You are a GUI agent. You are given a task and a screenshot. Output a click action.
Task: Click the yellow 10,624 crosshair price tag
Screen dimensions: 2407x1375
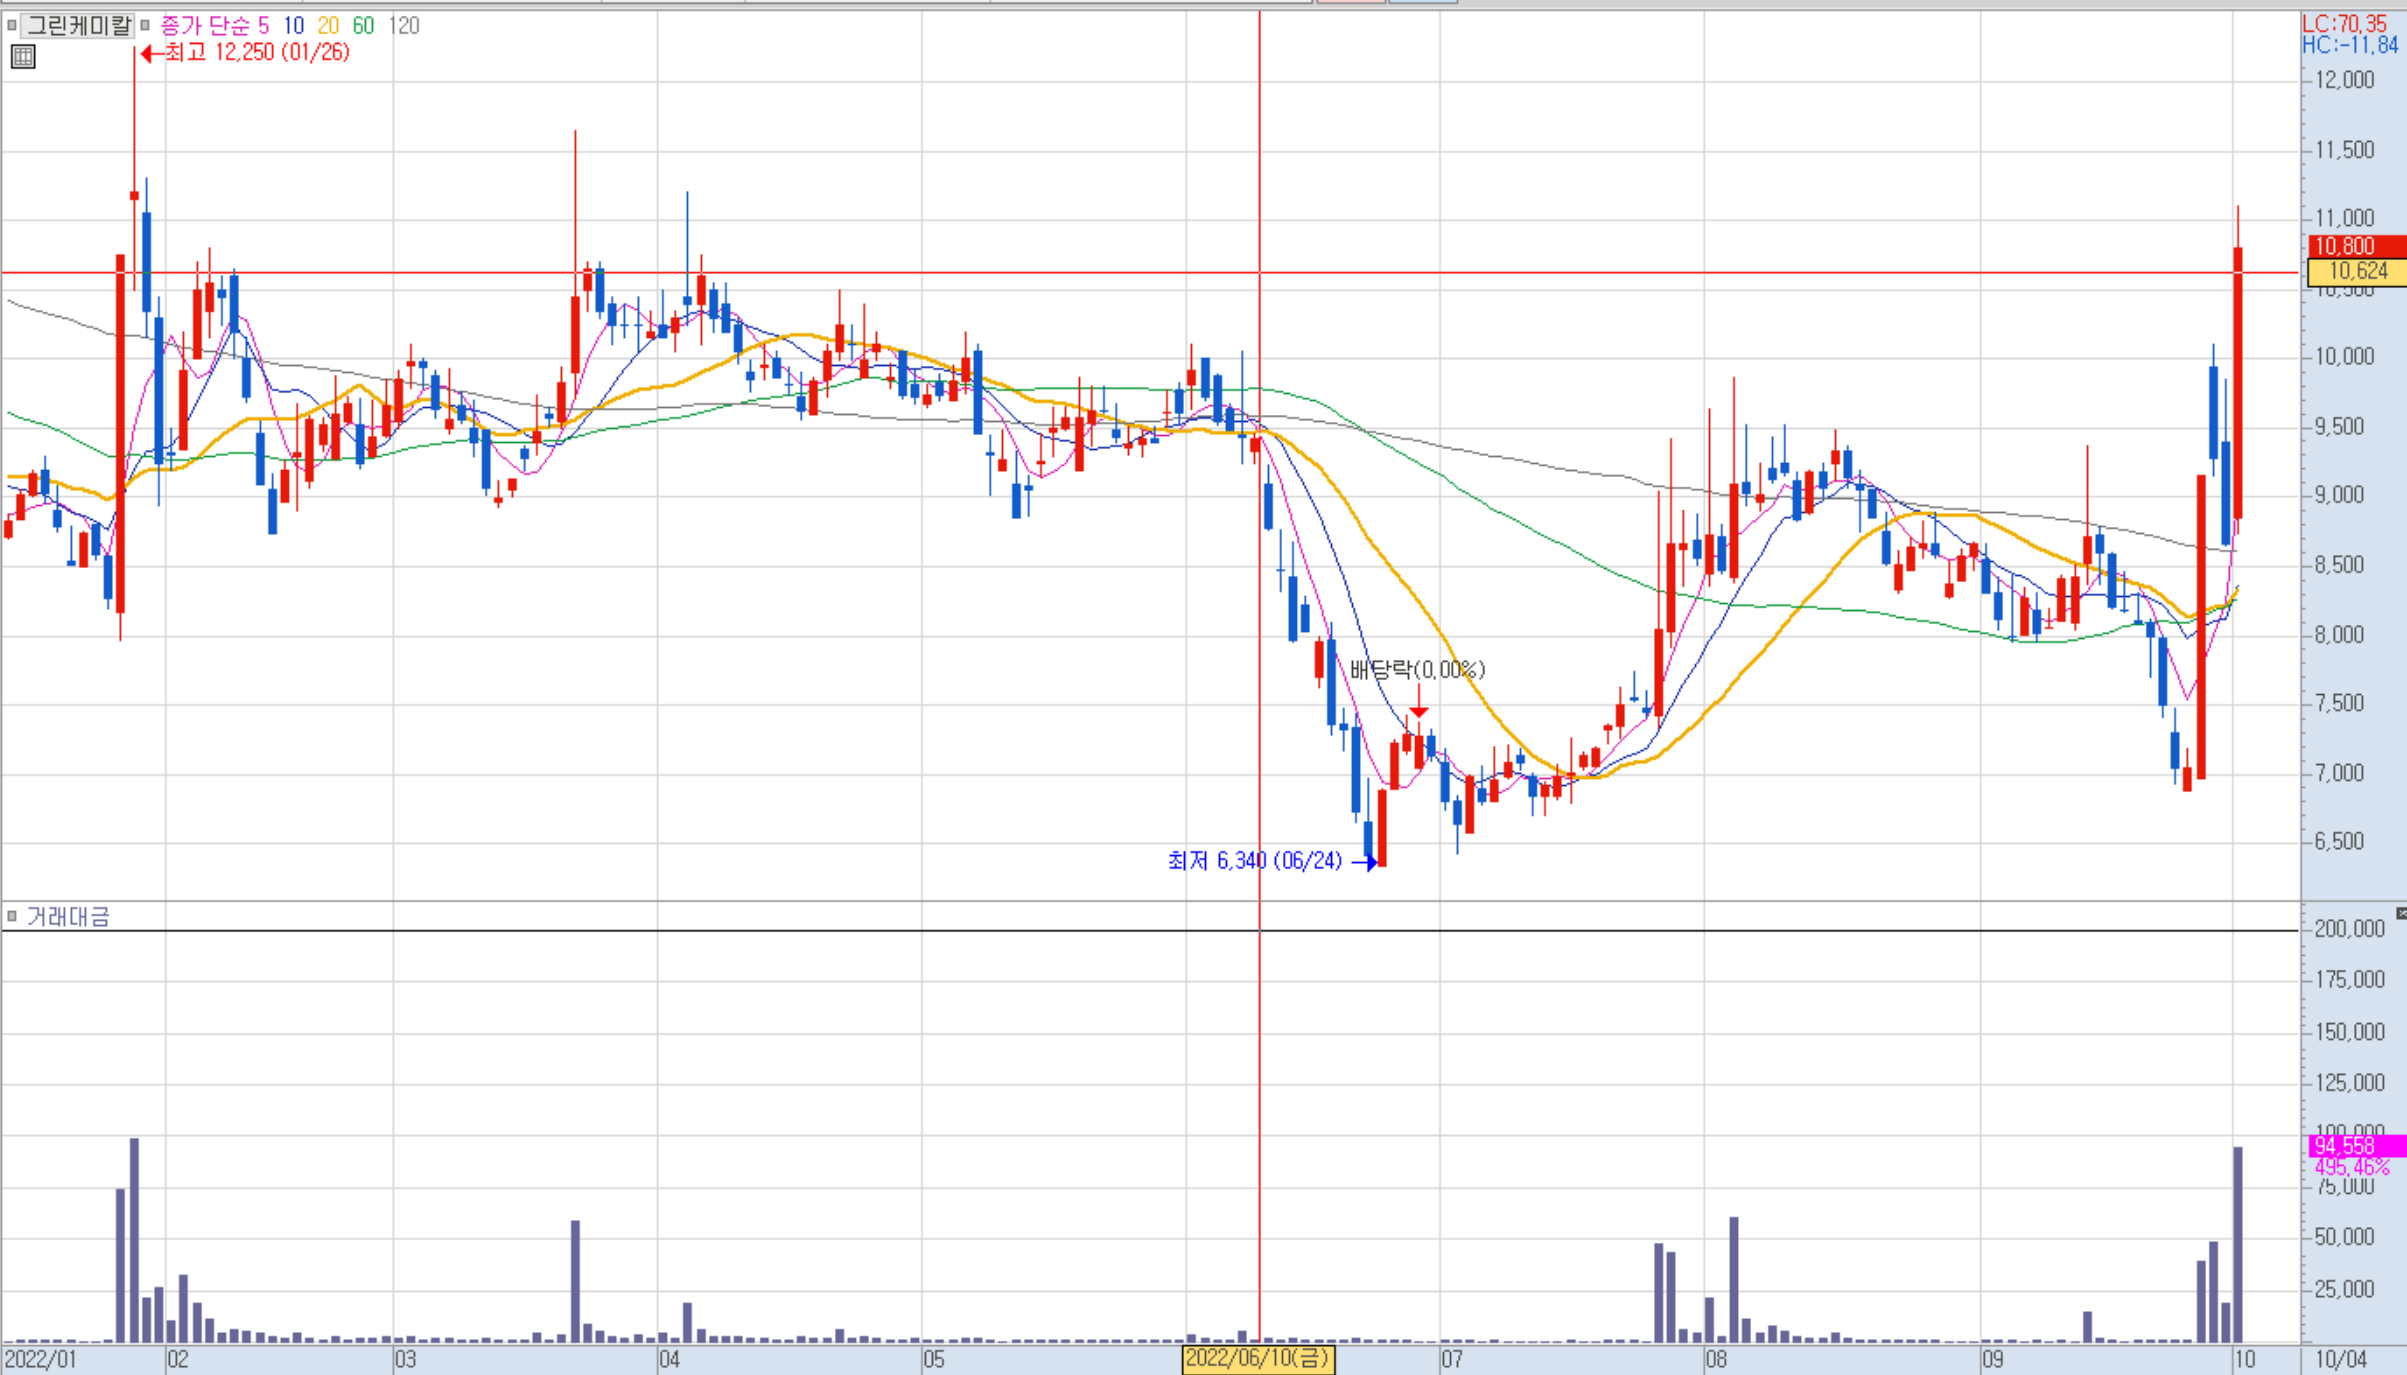click(2356, 271)
